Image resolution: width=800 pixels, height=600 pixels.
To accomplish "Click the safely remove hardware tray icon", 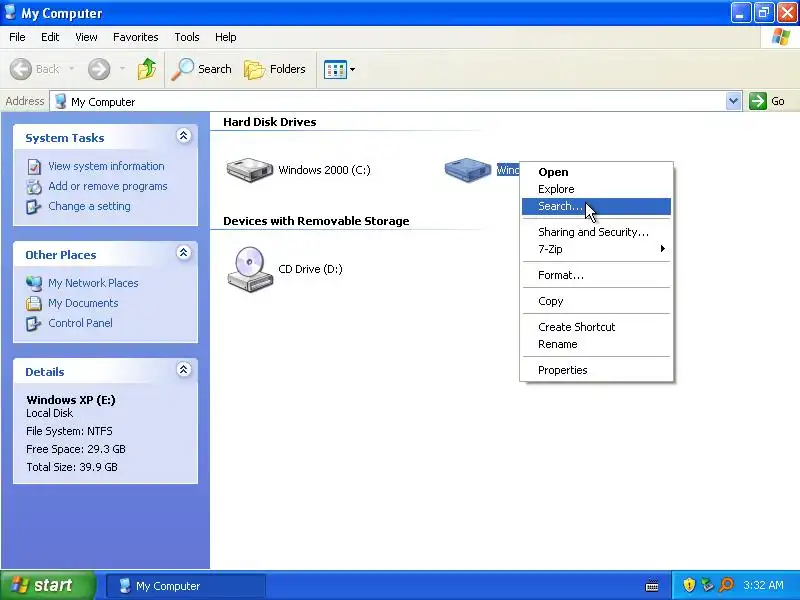I will click(708, 585).
